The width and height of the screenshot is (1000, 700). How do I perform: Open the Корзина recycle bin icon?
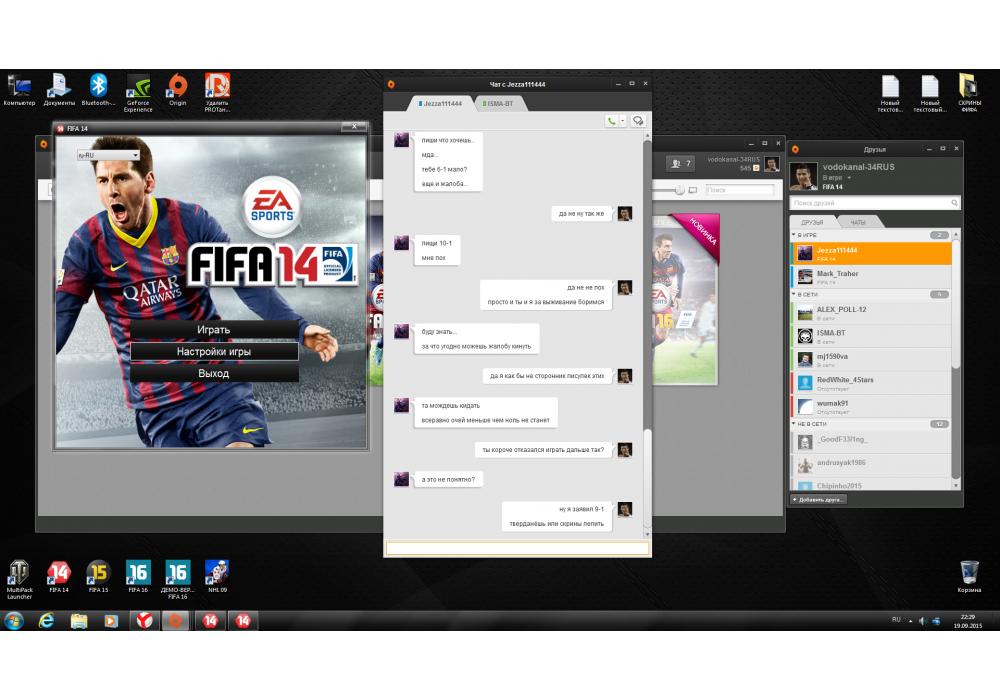tap(969, 576)
